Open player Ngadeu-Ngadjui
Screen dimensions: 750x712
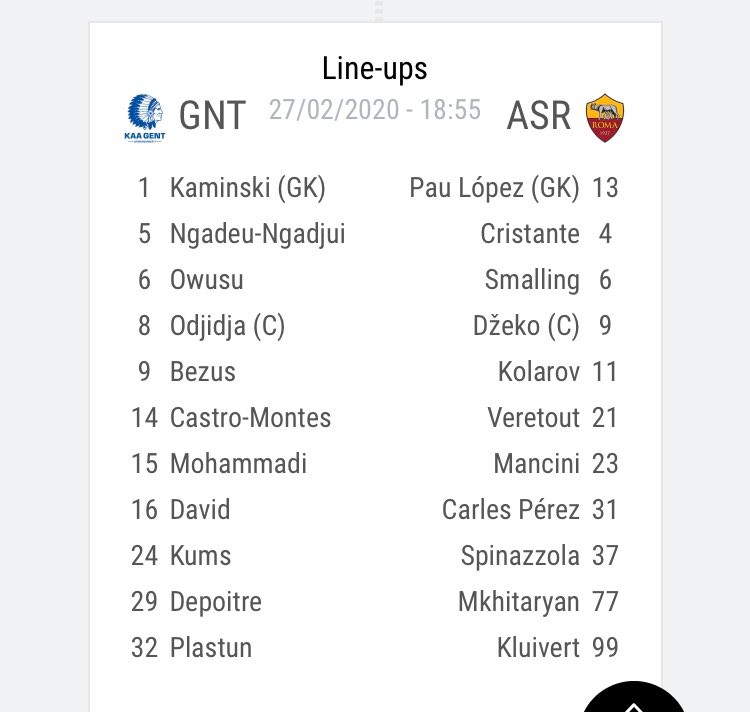(258, 234)
